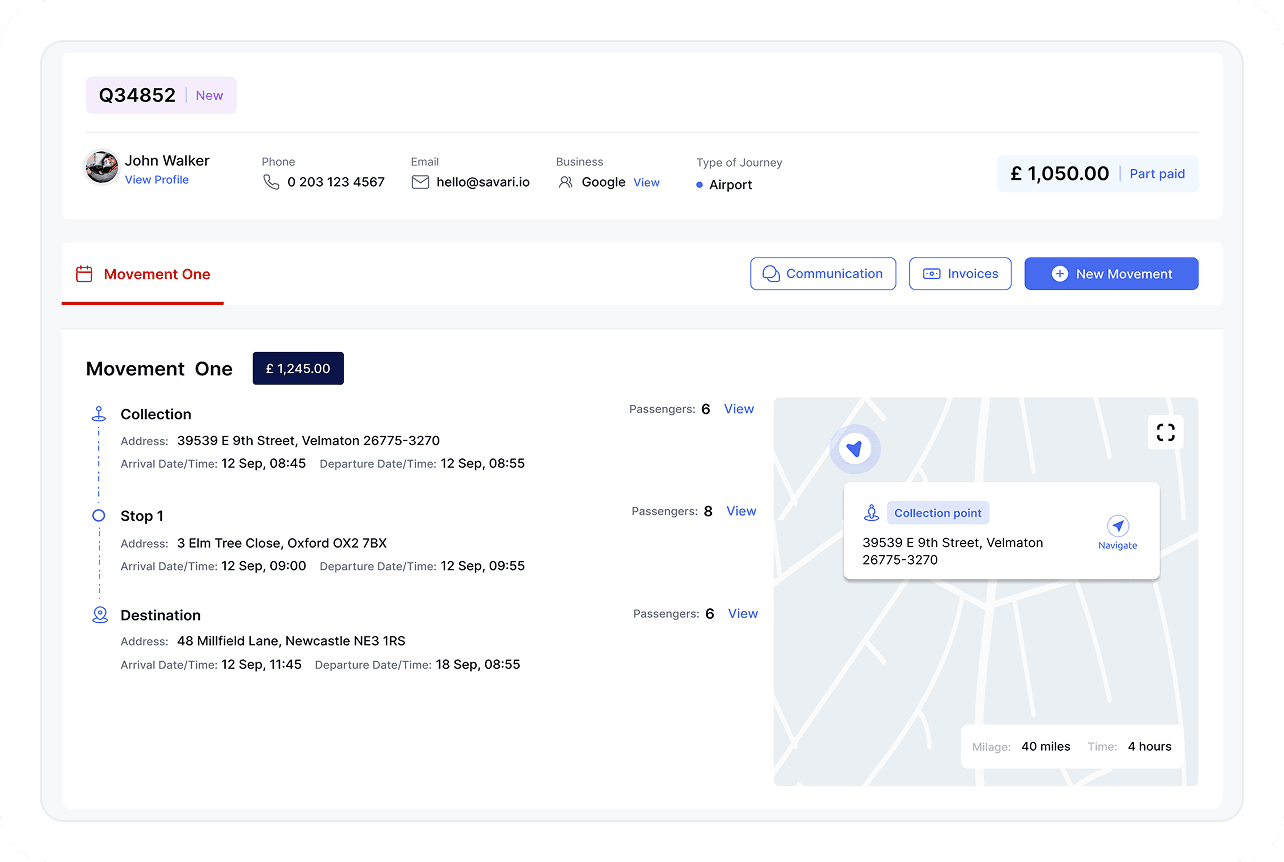Click John Walker's profile avatar
This screenshot has height=862, width=1284.
click(x=102, y=167)
